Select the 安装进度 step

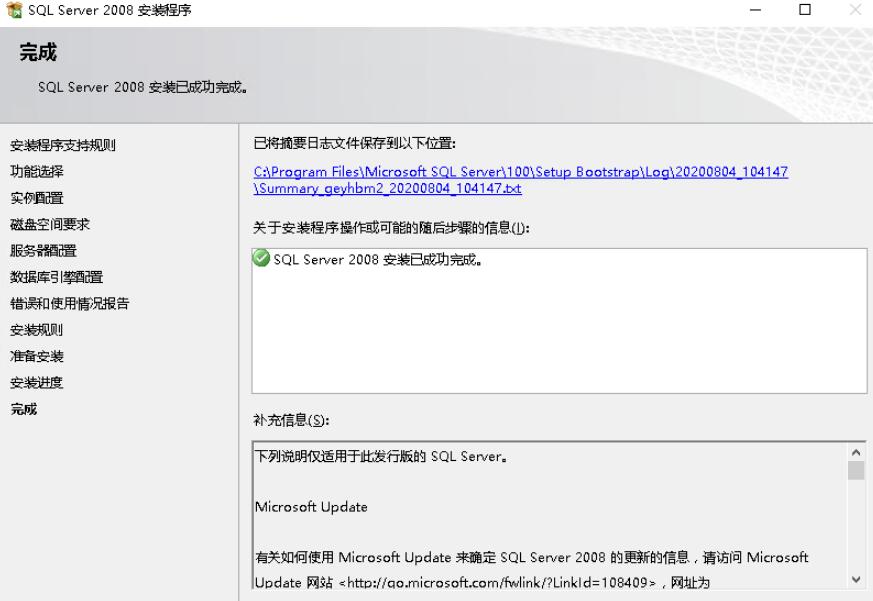point(37,383)
